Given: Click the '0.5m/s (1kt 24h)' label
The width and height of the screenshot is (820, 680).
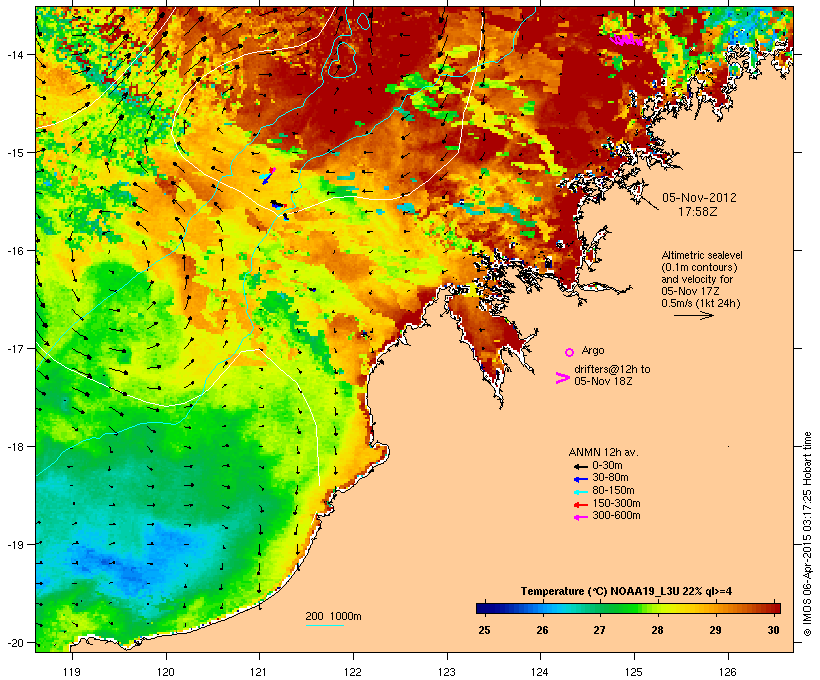Looking at the screenshot, I should click(701, 303).
